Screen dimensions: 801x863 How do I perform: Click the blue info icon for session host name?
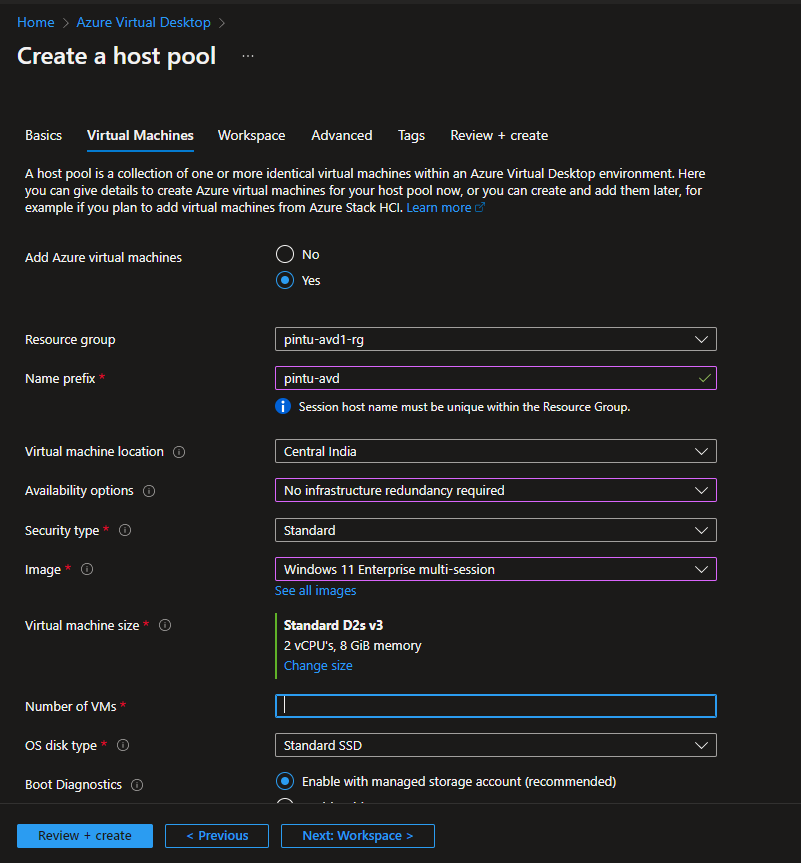point(283,407)
